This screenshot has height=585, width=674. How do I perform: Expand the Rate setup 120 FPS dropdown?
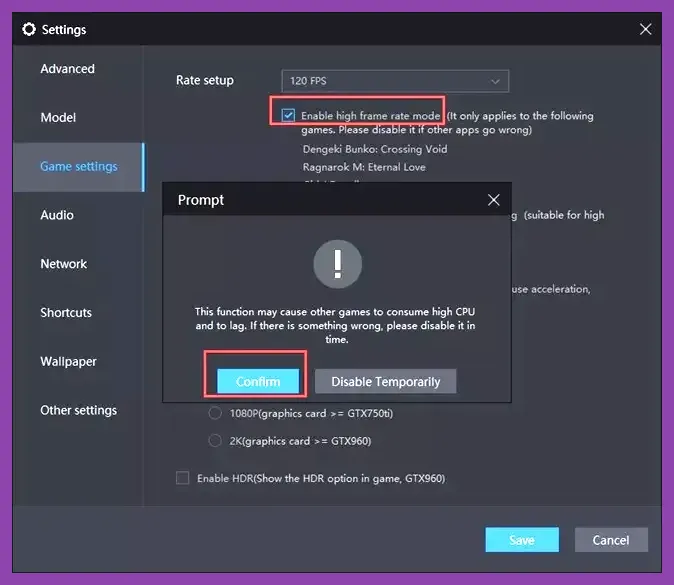point(395,81)
